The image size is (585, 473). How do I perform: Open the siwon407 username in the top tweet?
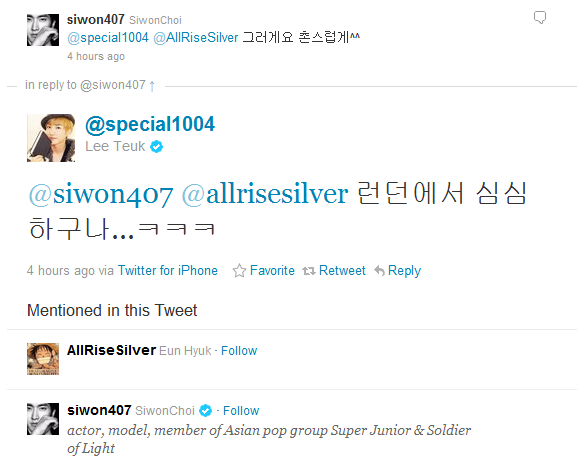[x=96, y=19]
